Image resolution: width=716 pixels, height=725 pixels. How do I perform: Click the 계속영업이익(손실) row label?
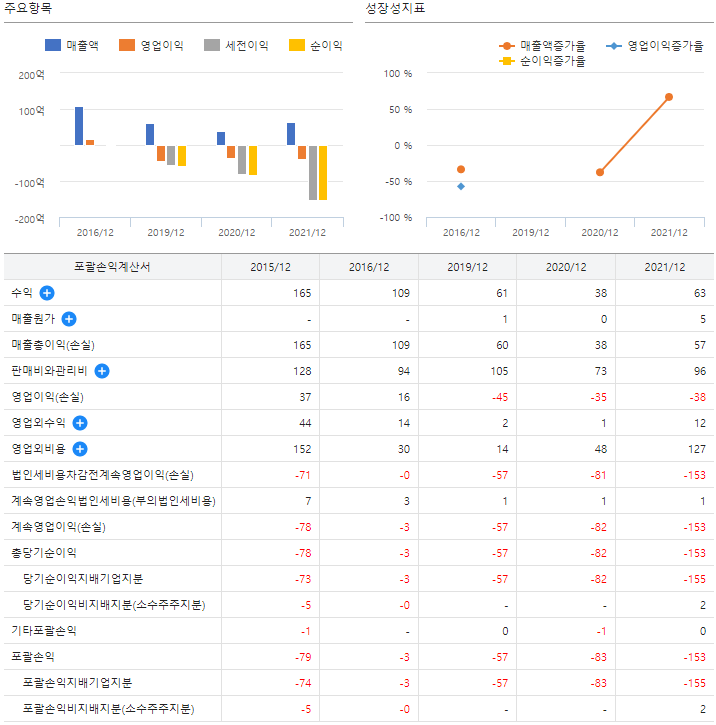[x=59, y=527]
